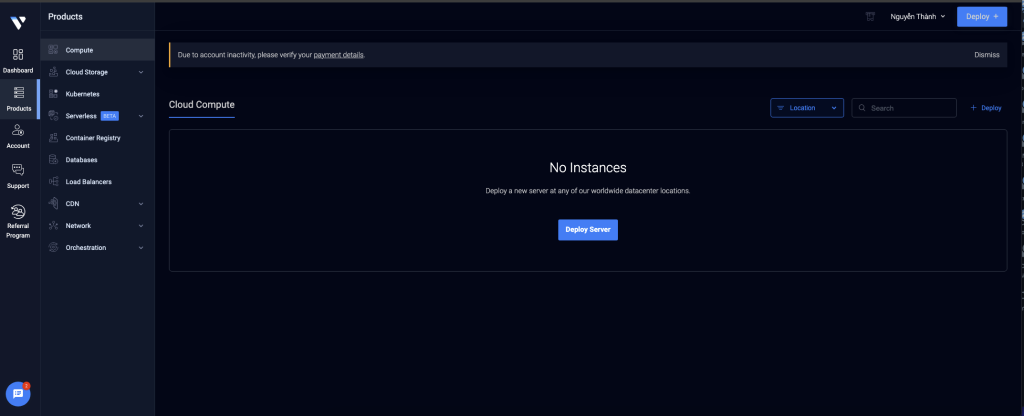Select the Products icon in sidebar
Screen dimensions: 1024x416
(18, 93)
